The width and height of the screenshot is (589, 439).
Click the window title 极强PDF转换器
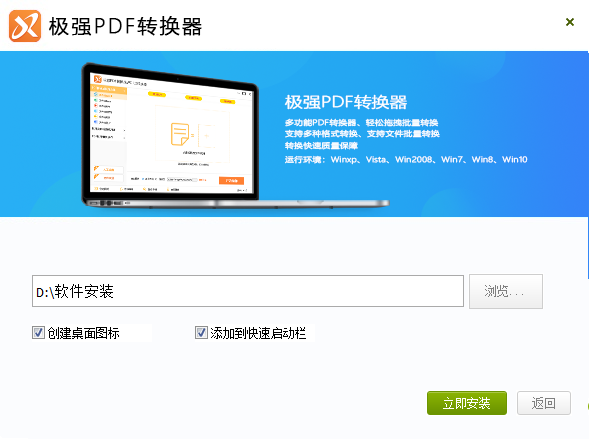coord(125,26)
